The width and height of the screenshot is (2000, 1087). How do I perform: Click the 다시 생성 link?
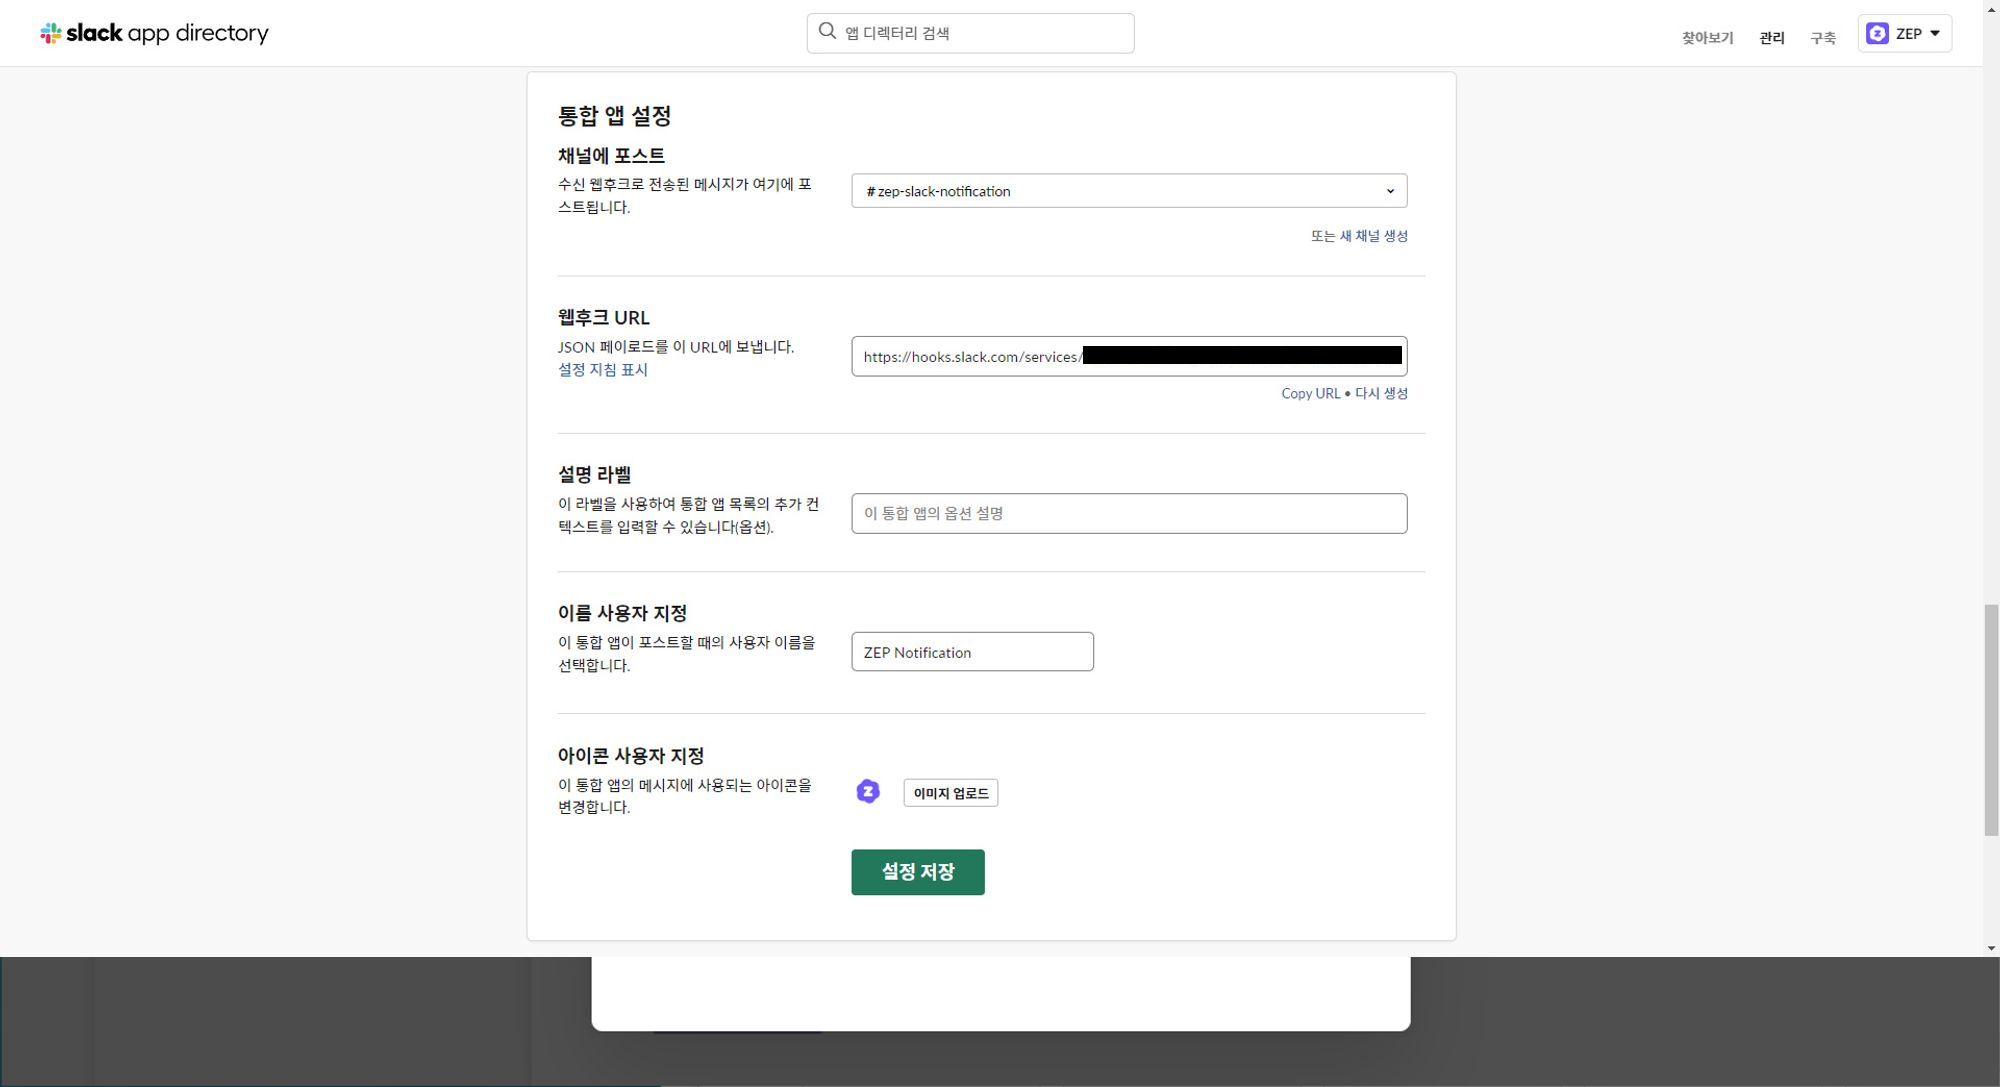(1381, 394)
